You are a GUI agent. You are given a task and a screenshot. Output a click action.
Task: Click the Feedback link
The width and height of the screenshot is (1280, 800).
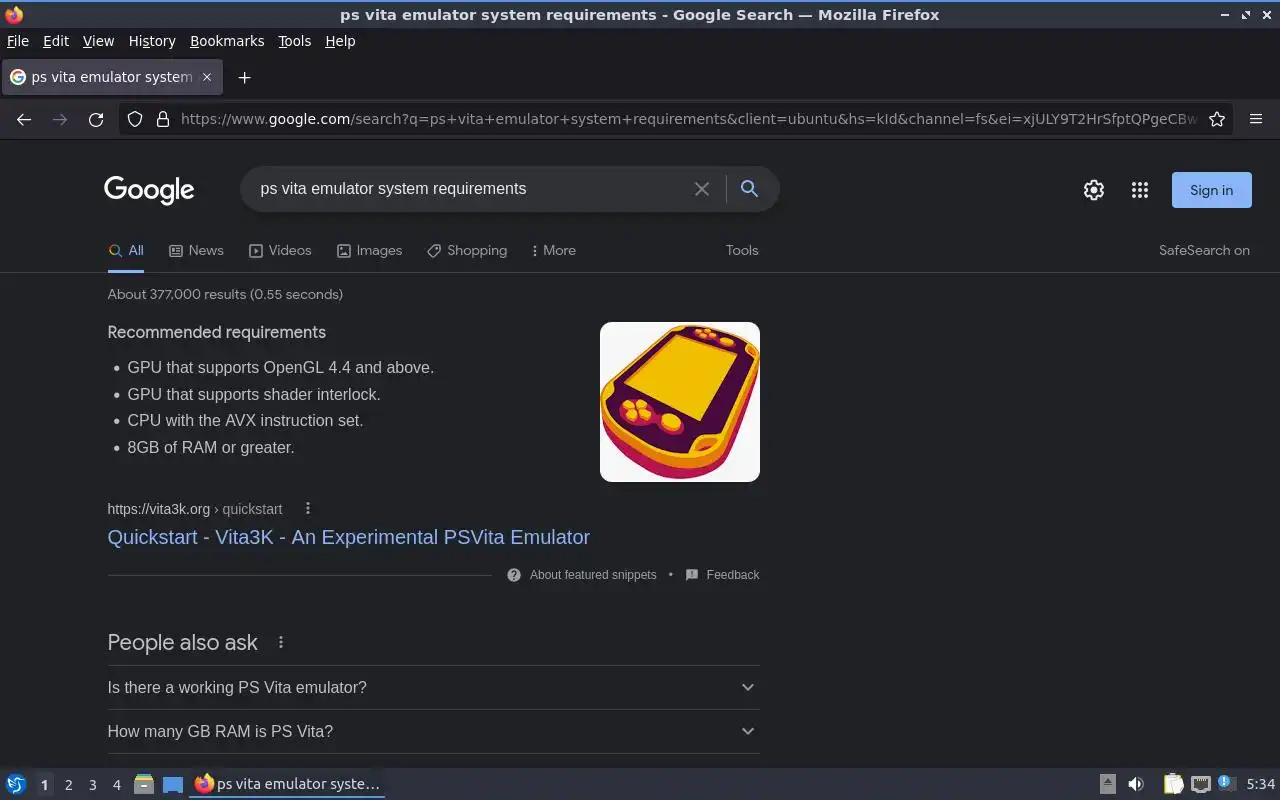[733, 575]
